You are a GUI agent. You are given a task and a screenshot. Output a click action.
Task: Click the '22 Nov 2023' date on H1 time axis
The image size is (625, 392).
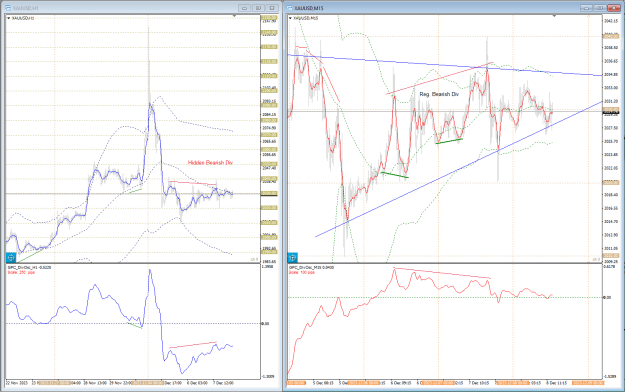18,383
